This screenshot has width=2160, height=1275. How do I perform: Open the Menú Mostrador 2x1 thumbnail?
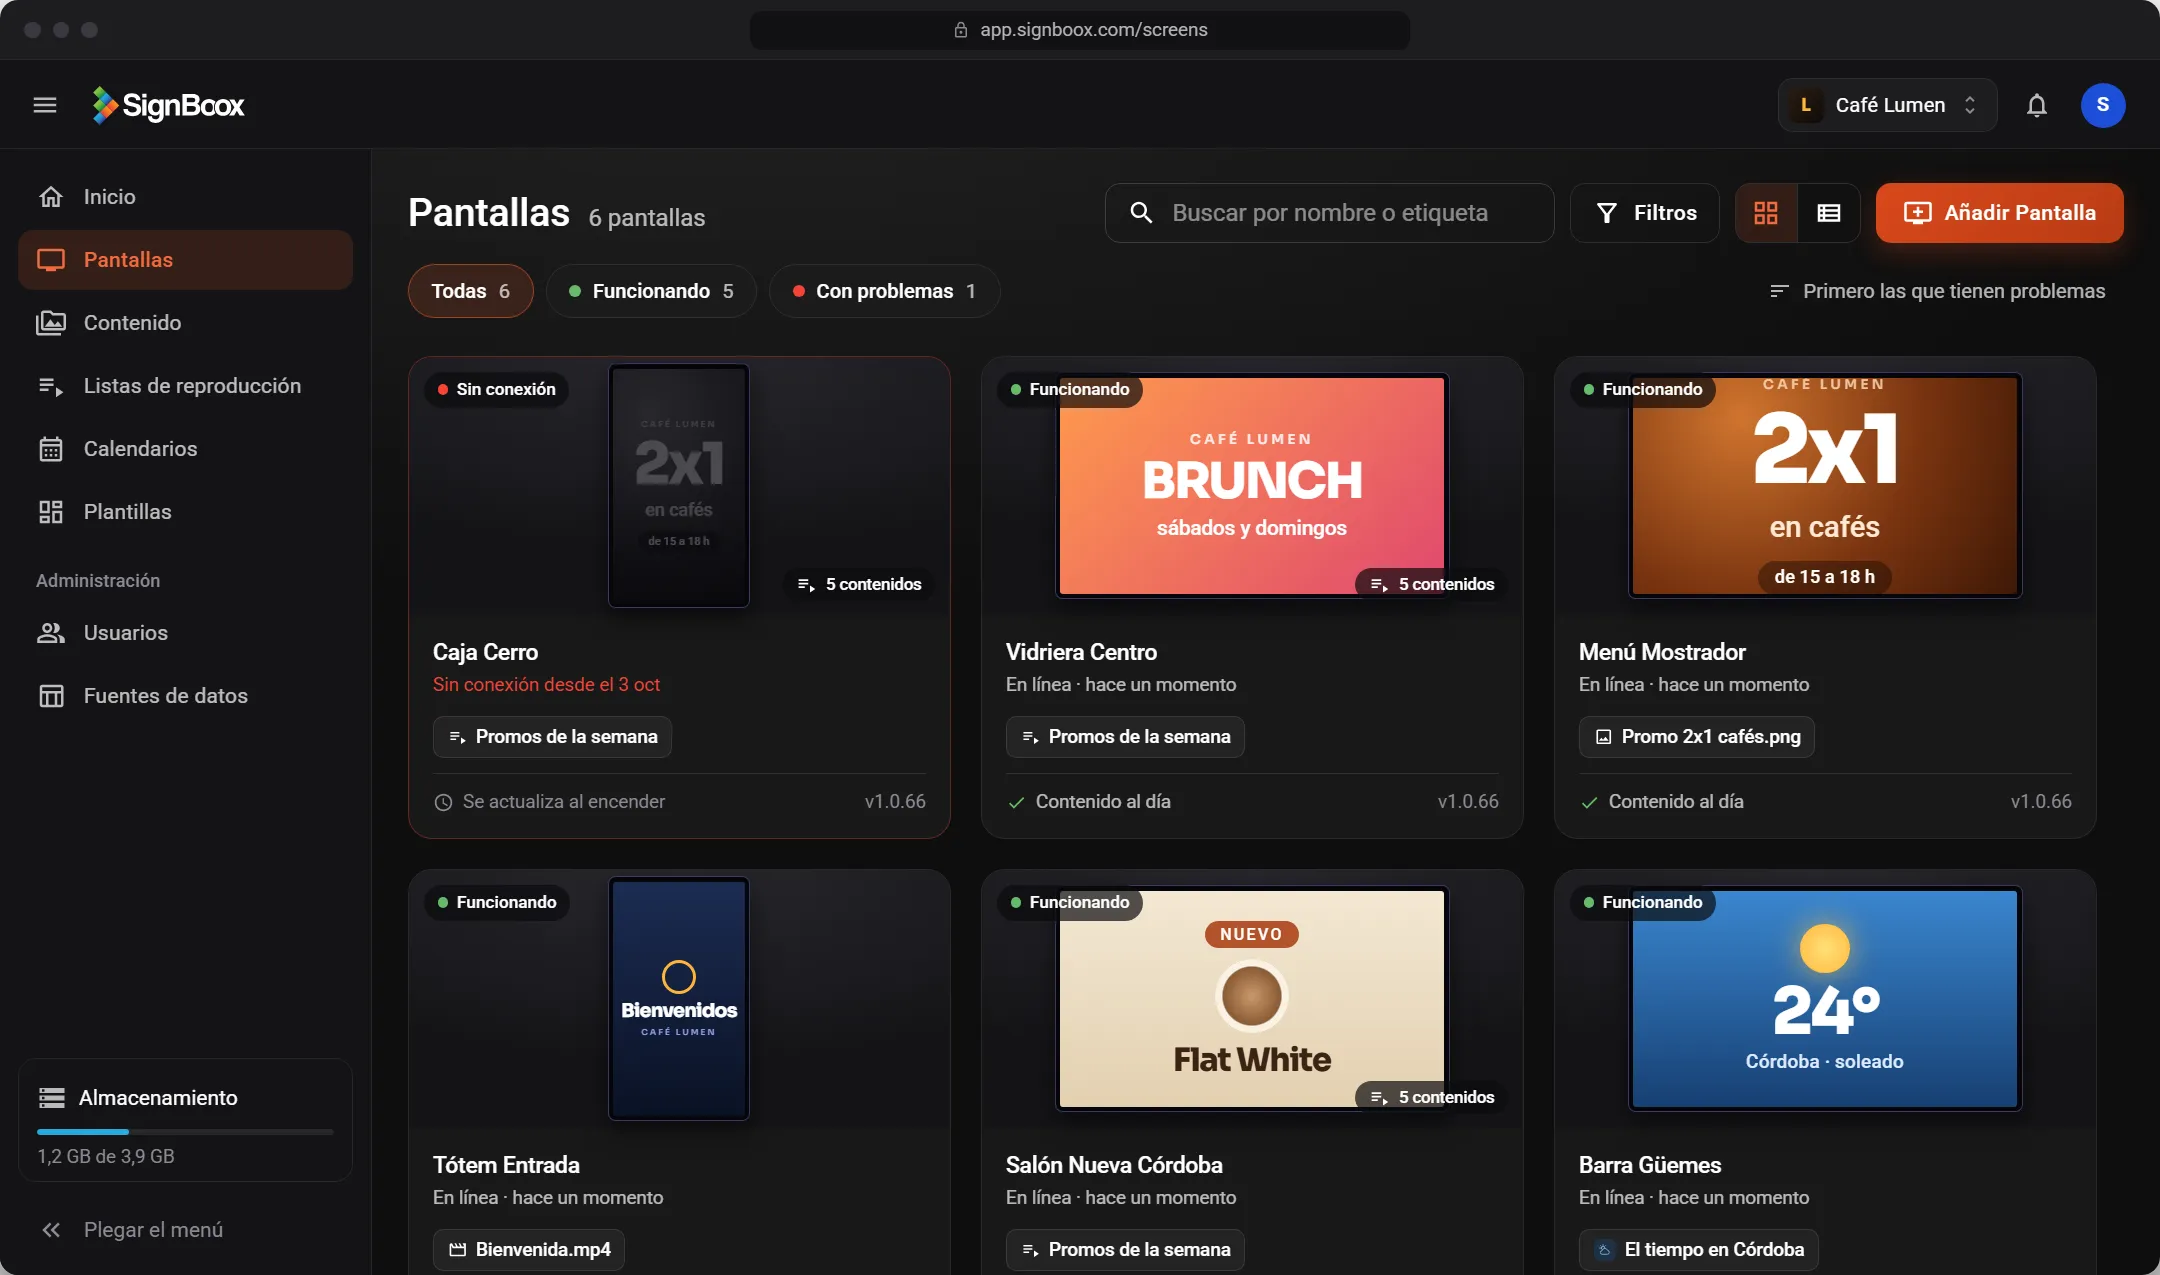[1825, 485]
